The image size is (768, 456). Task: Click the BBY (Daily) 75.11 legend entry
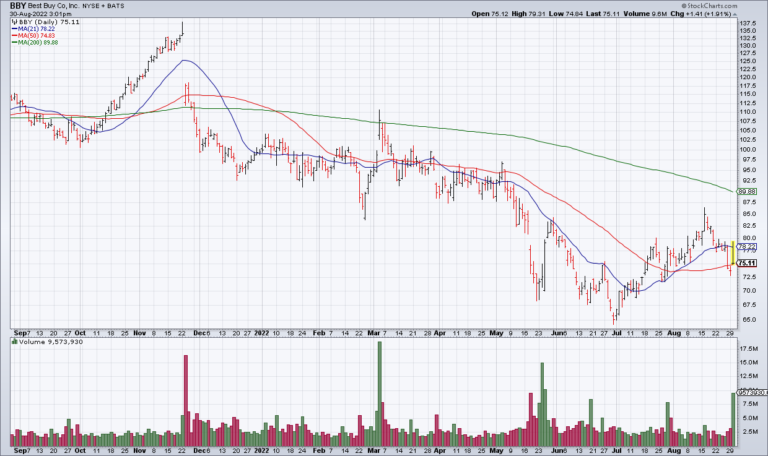pyautogui.click(x=45, y=22)
